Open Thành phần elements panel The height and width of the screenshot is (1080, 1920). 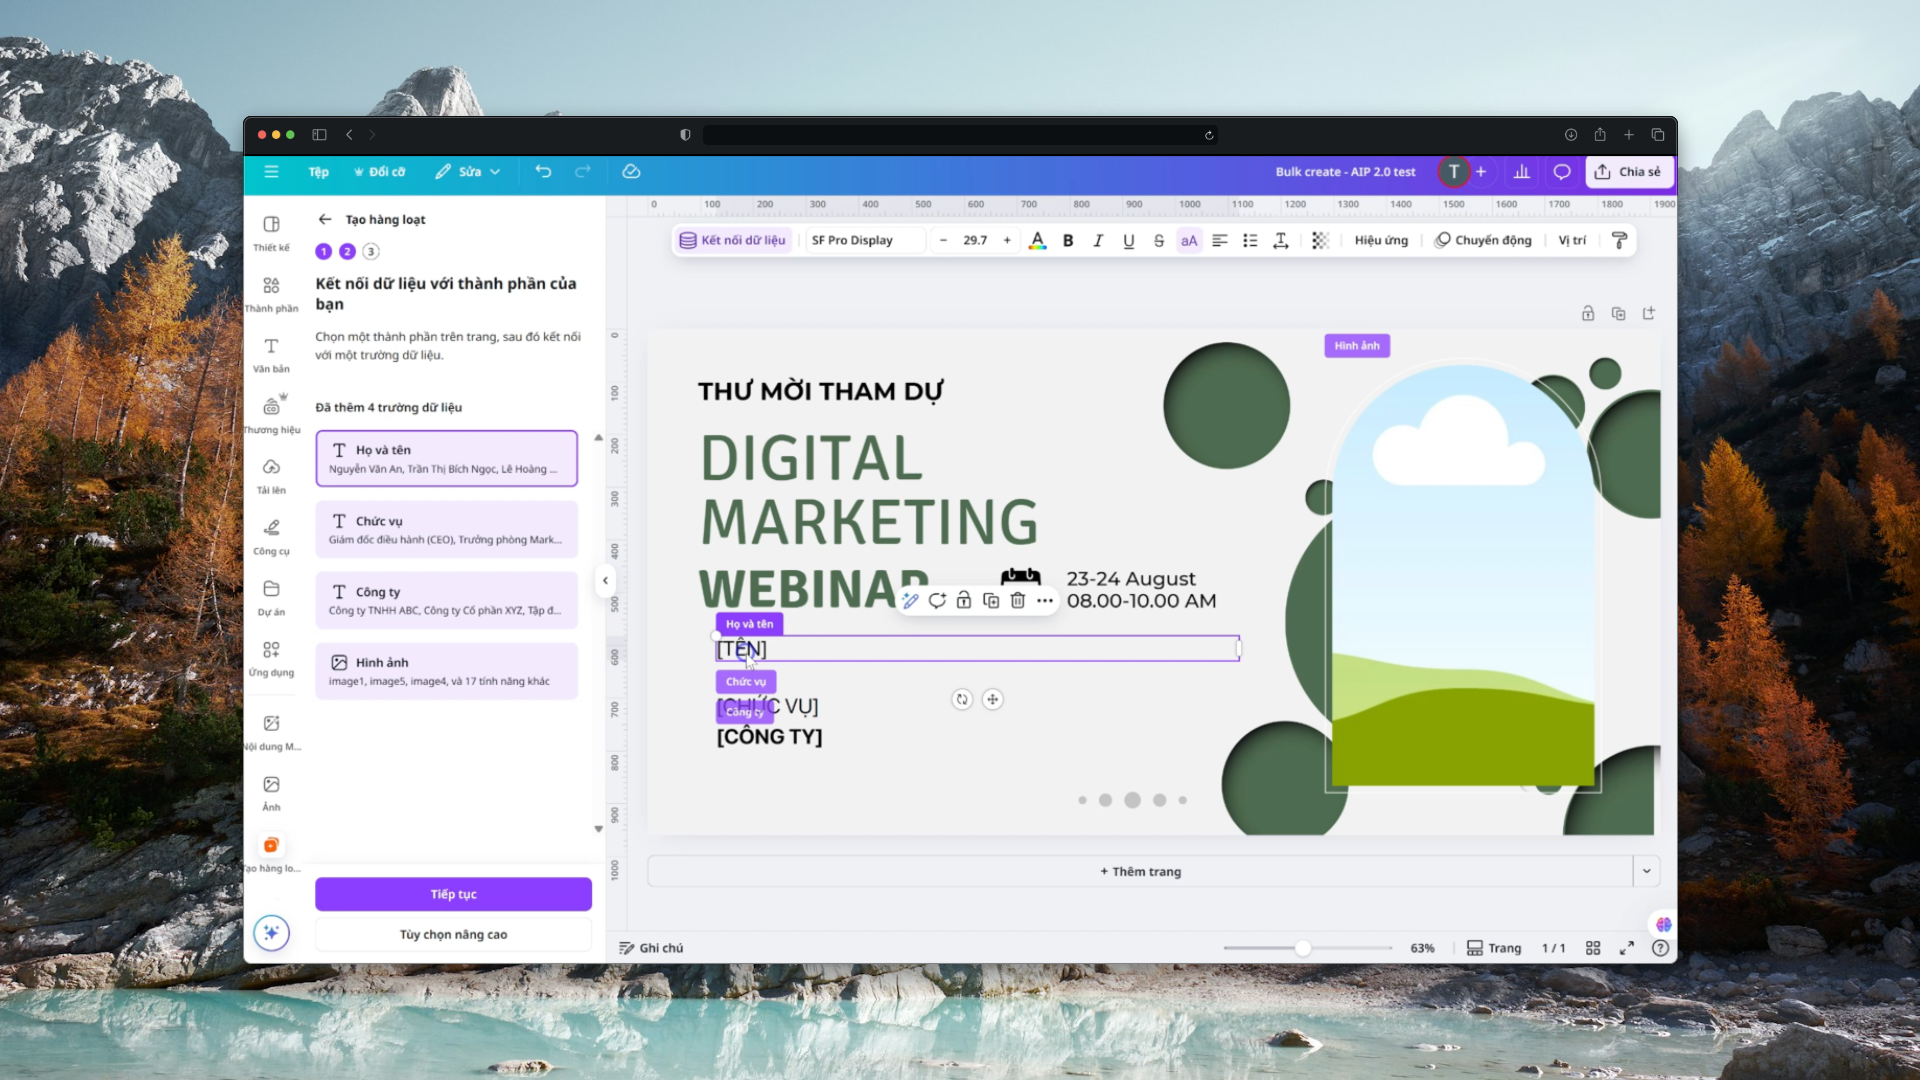271,293
